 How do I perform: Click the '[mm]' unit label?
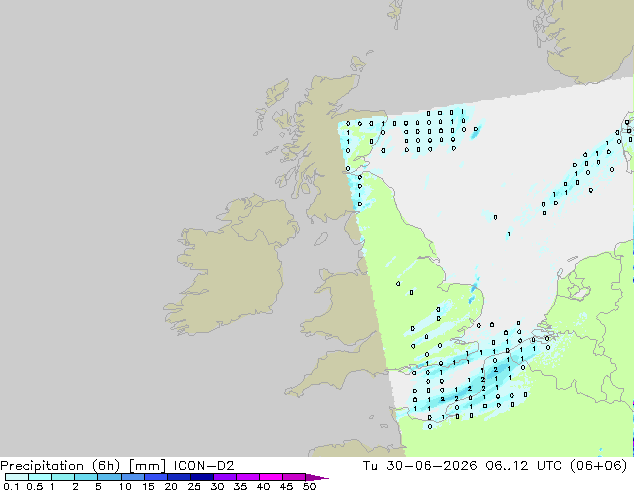[147, 466]
